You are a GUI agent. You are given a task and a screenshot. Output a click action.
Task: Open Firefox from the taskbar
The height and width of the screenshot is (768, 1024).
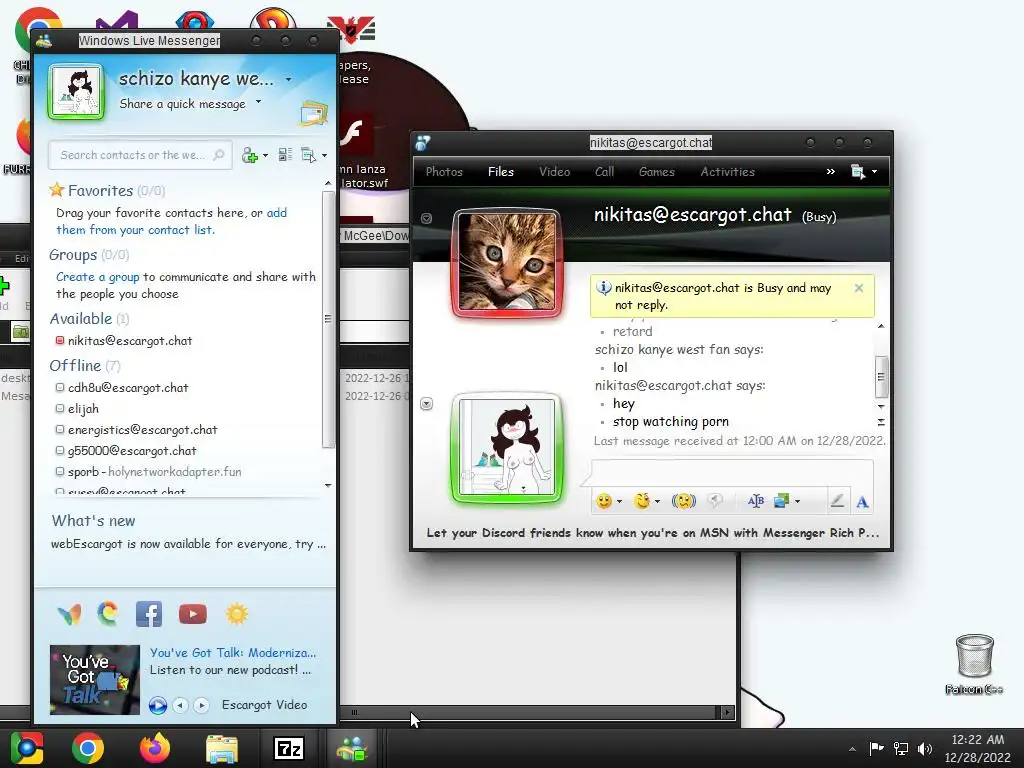coord(155,748)
